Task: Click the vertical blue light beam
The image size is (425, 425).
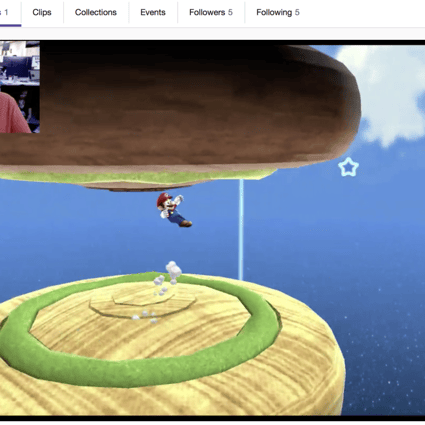Action: coord(241,230)
